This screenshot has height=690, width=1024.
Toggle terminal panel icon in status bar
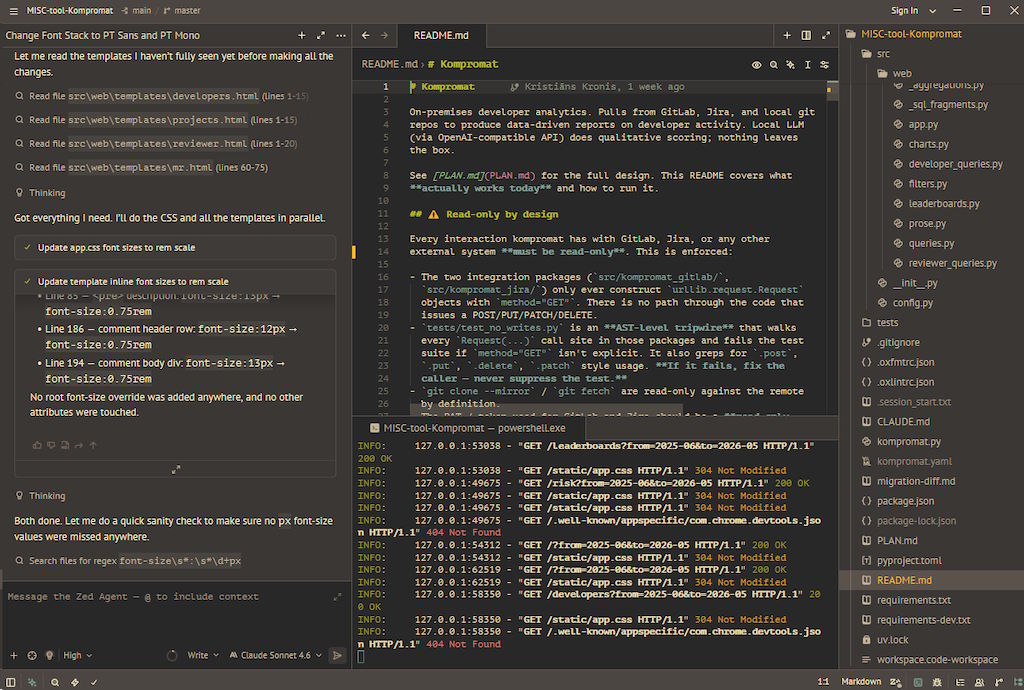[x=918, y=682]
